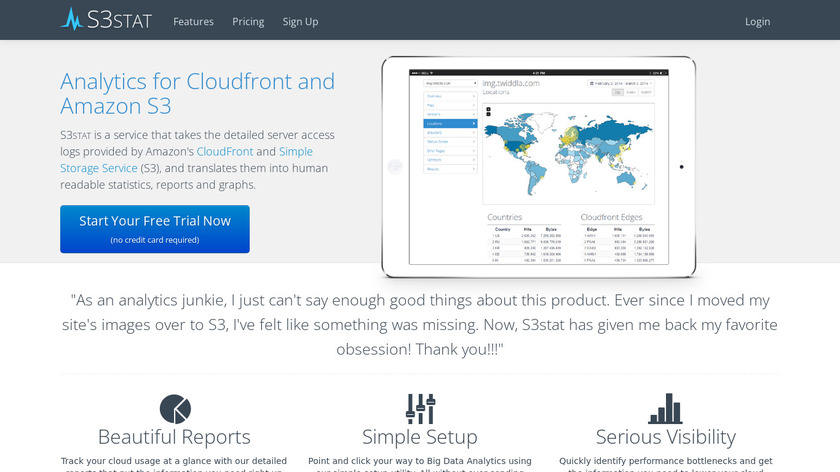
Task: Click the bar chart Serious Visibility icon
Action: tap(665, 409)
